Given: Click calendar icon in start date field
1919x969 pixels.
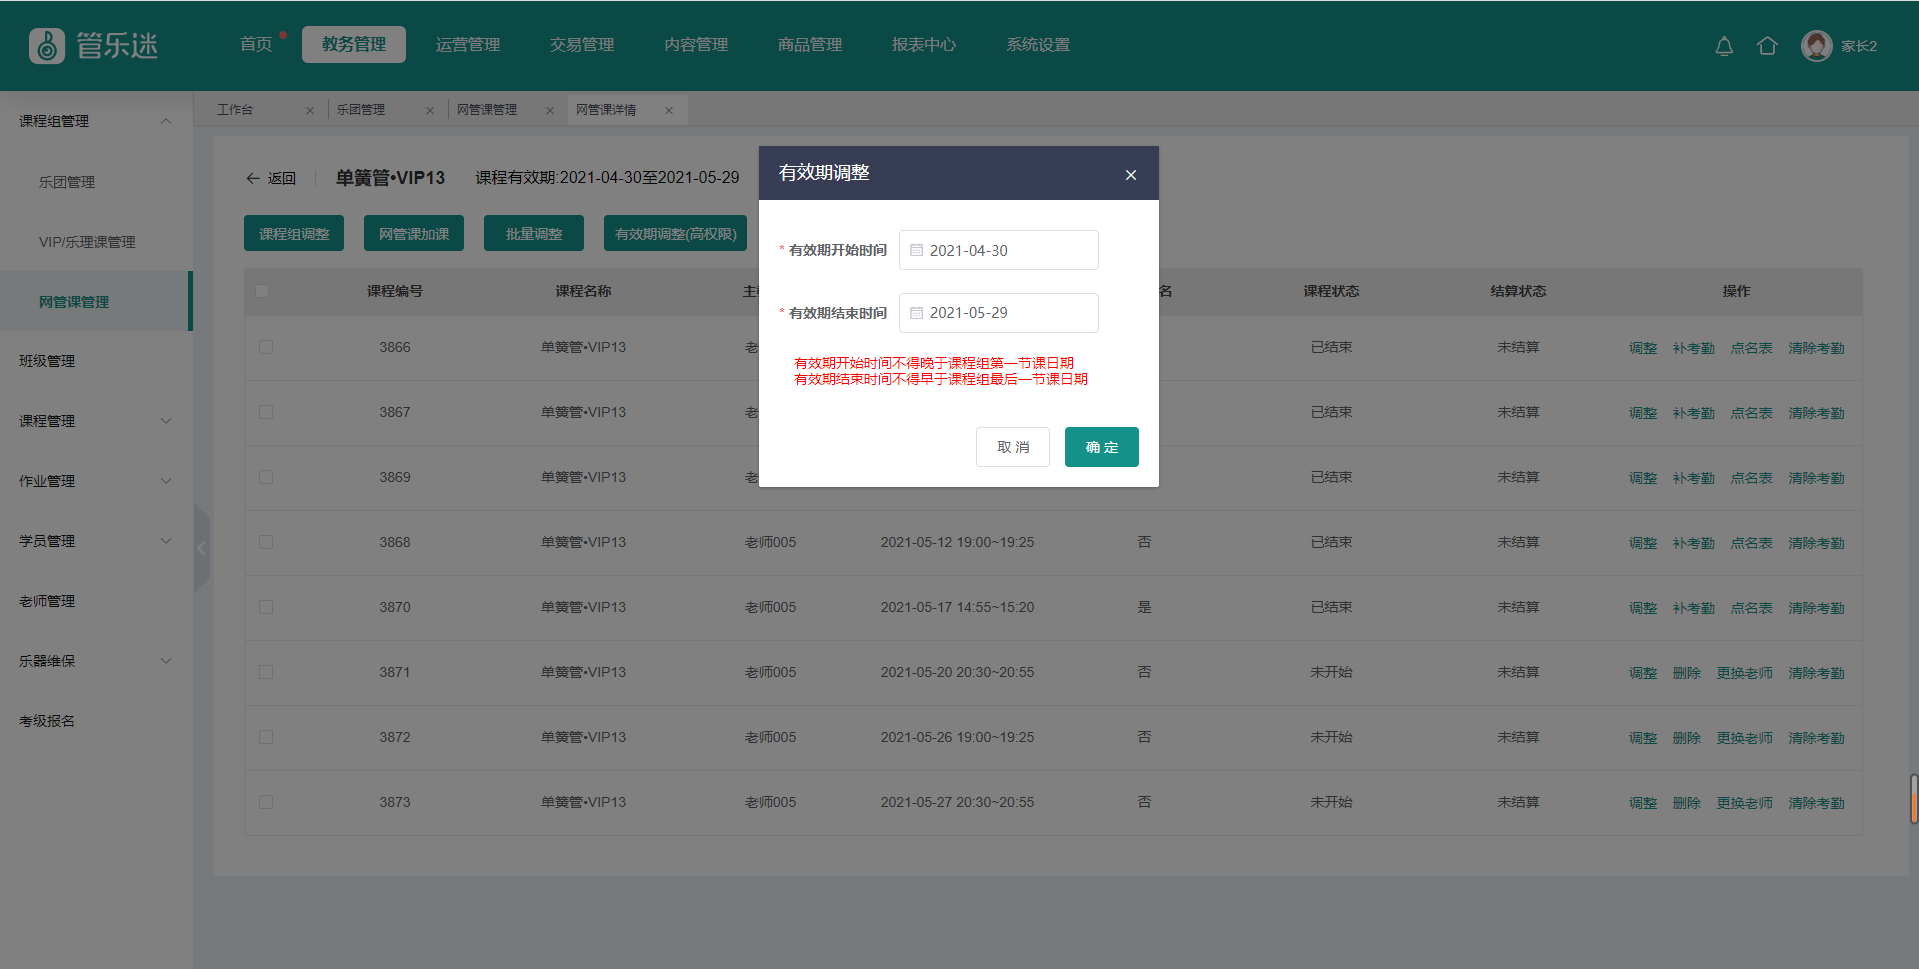Looking at the screenshot, I should (x=916, y=250).
